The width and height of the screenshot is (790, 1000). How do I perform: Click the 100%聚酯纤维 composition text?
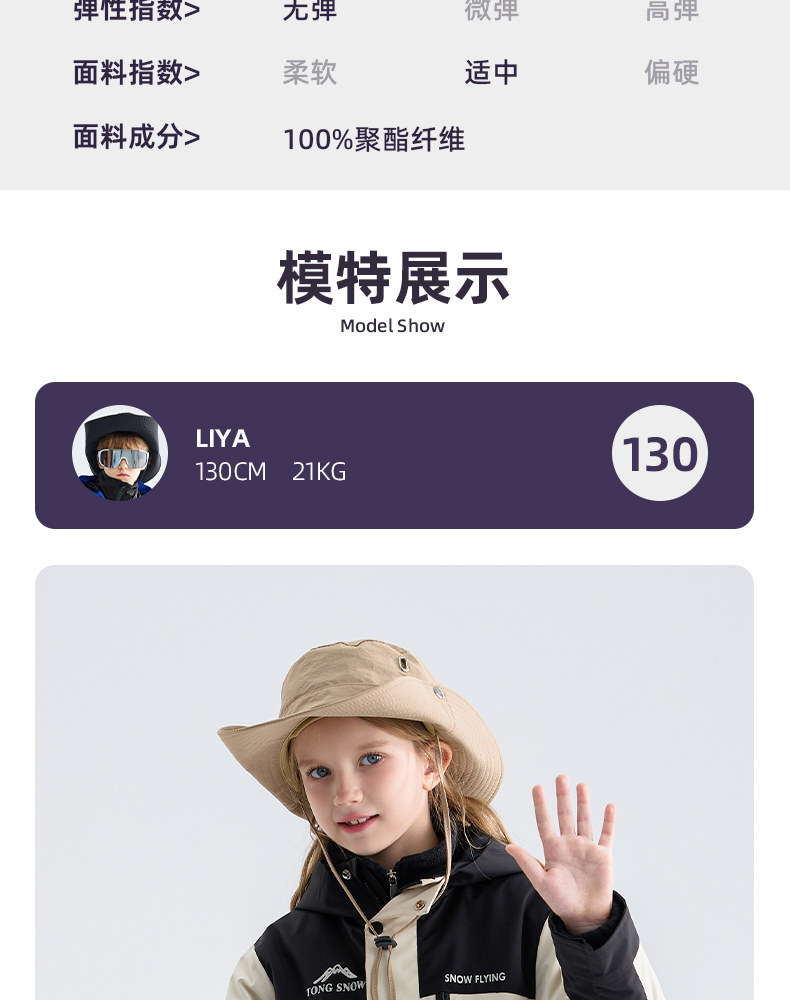374,139
